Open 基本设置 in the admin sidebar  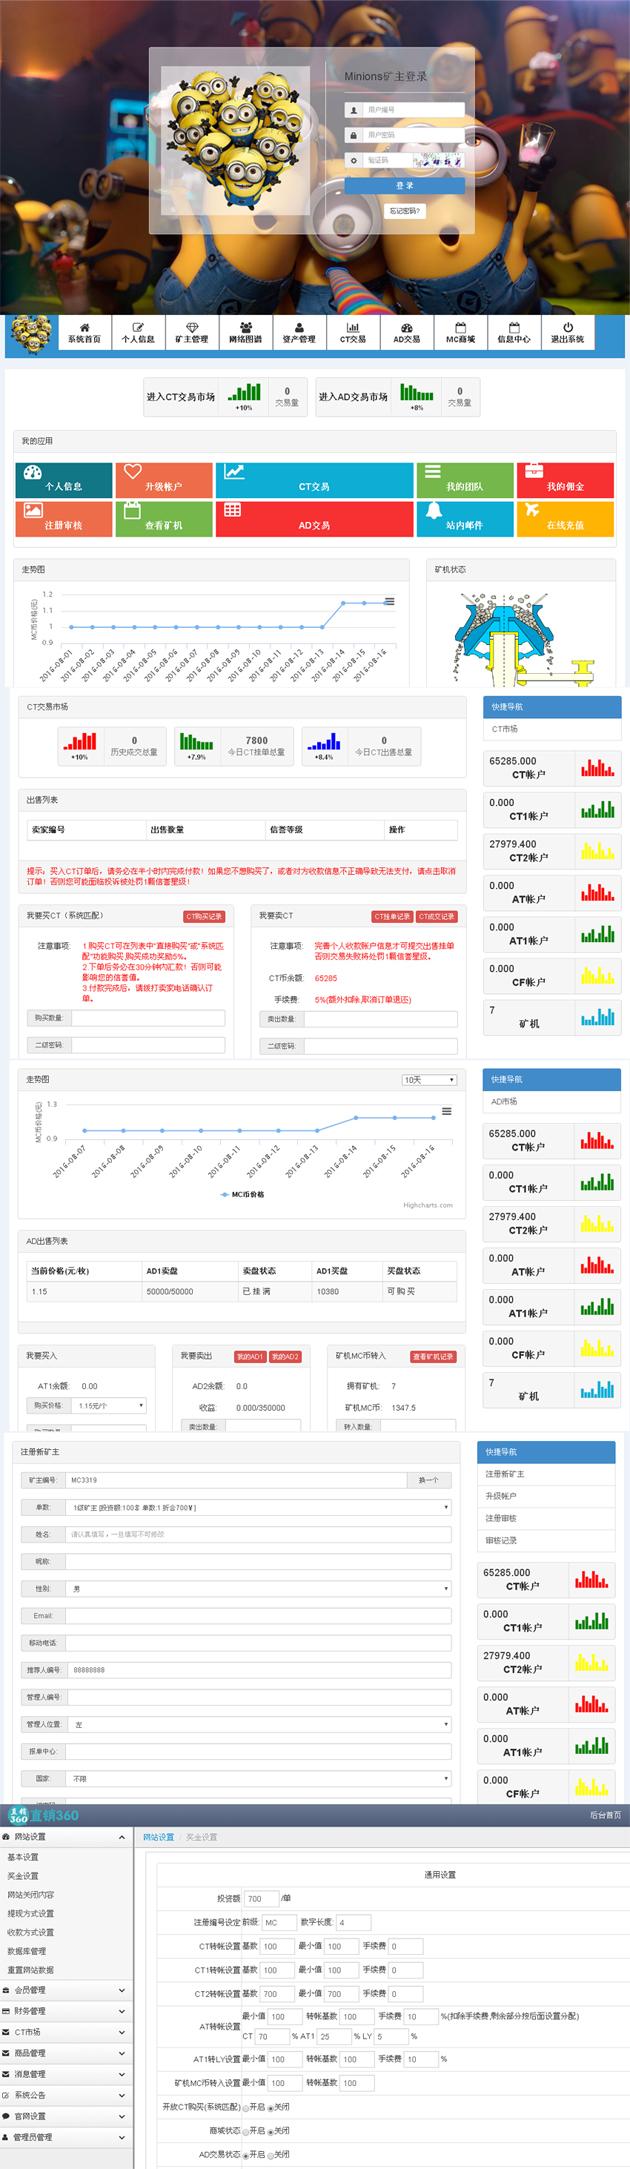click(x=23, y=1857)
